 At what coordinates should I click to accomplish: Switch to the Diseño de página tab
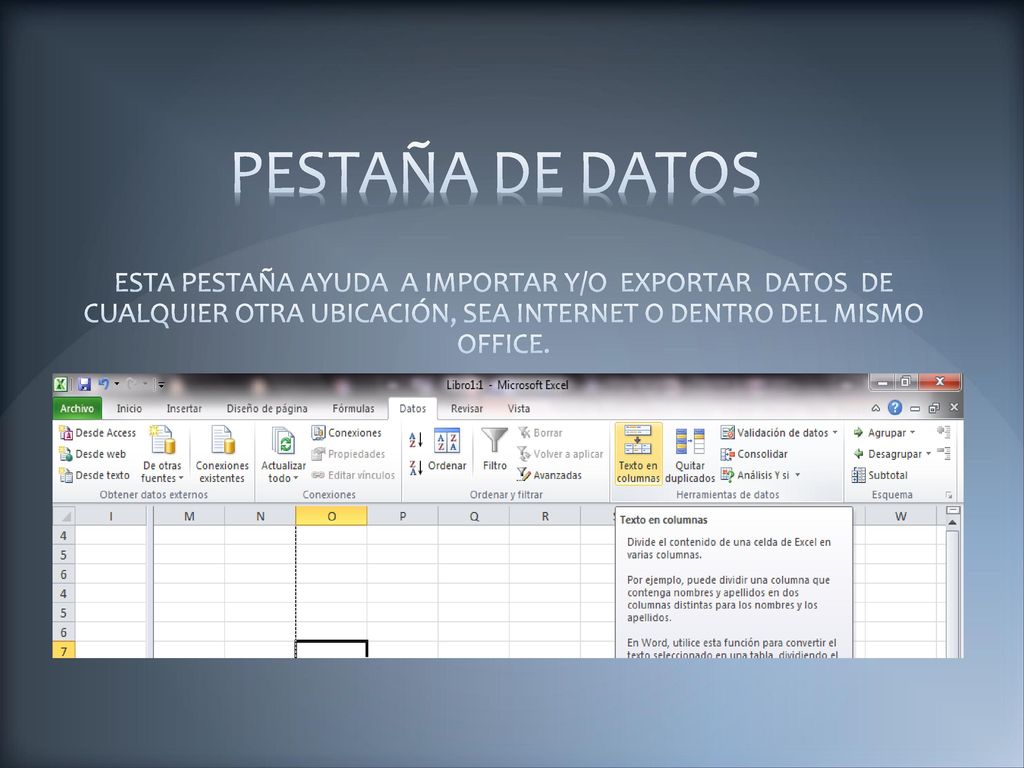pyautogui.click(x=267, y=409)
